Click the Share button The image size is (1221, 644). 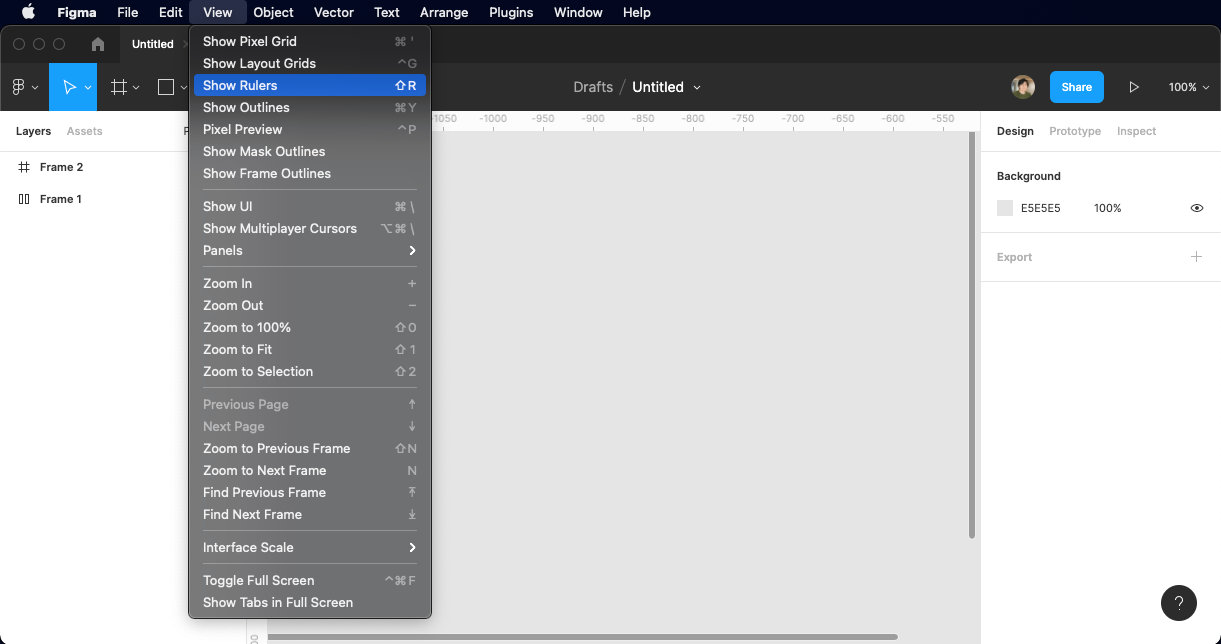coord(1077,87)
